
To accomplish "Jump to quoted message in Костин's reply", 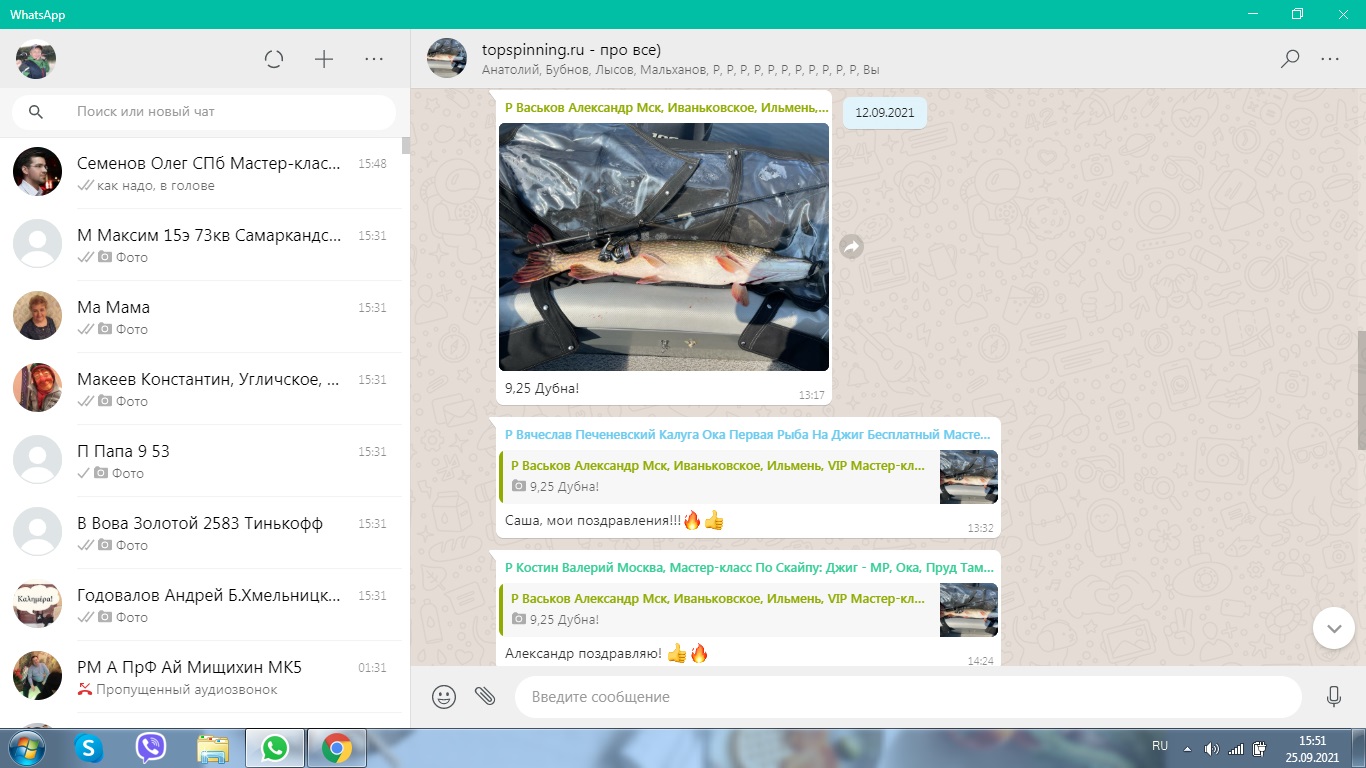I will (x=748, y=610).
